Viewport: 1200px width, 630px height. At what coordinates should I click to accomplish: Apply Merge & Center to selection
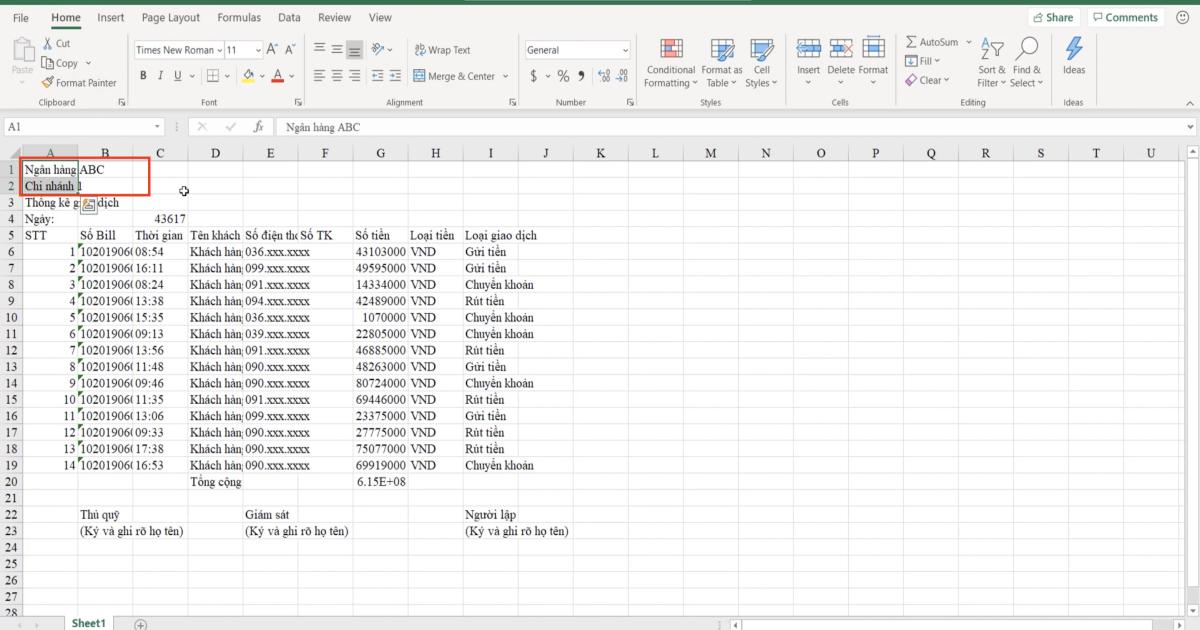pos(455,75)
